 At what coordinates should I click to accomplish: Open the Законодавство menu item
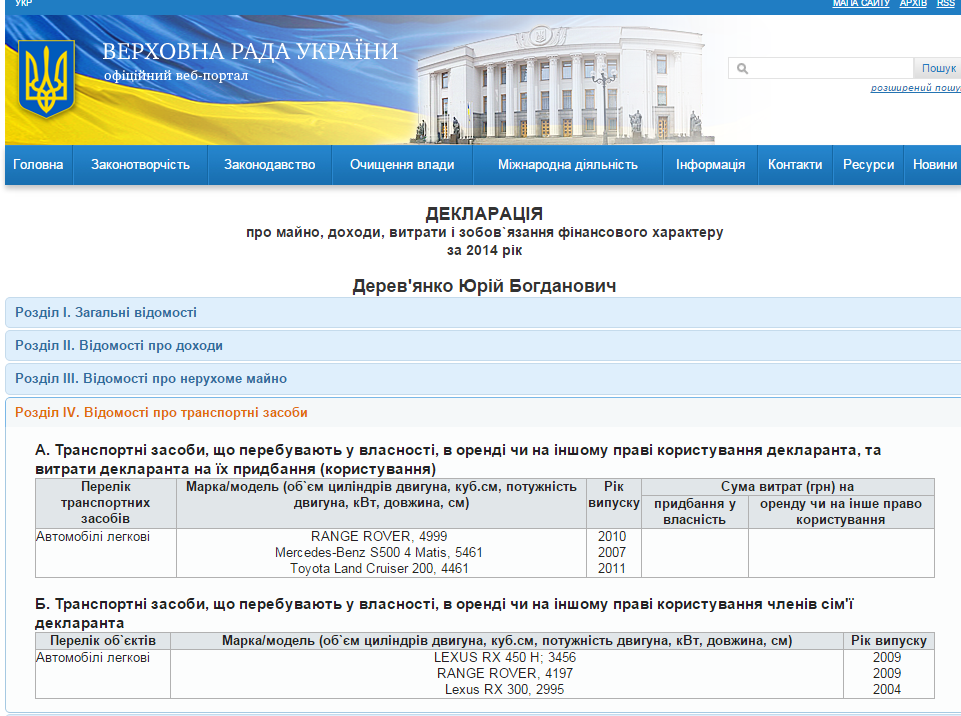click(269, 165)
